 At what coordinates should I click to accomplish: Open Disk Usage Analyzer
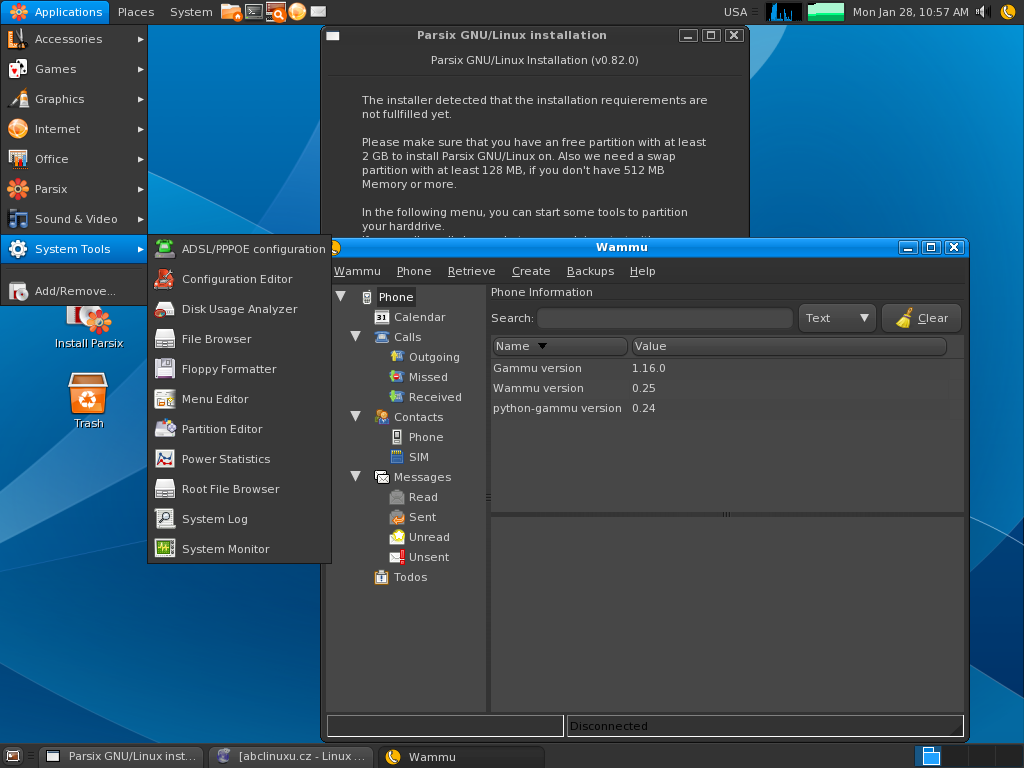(240, 309)
